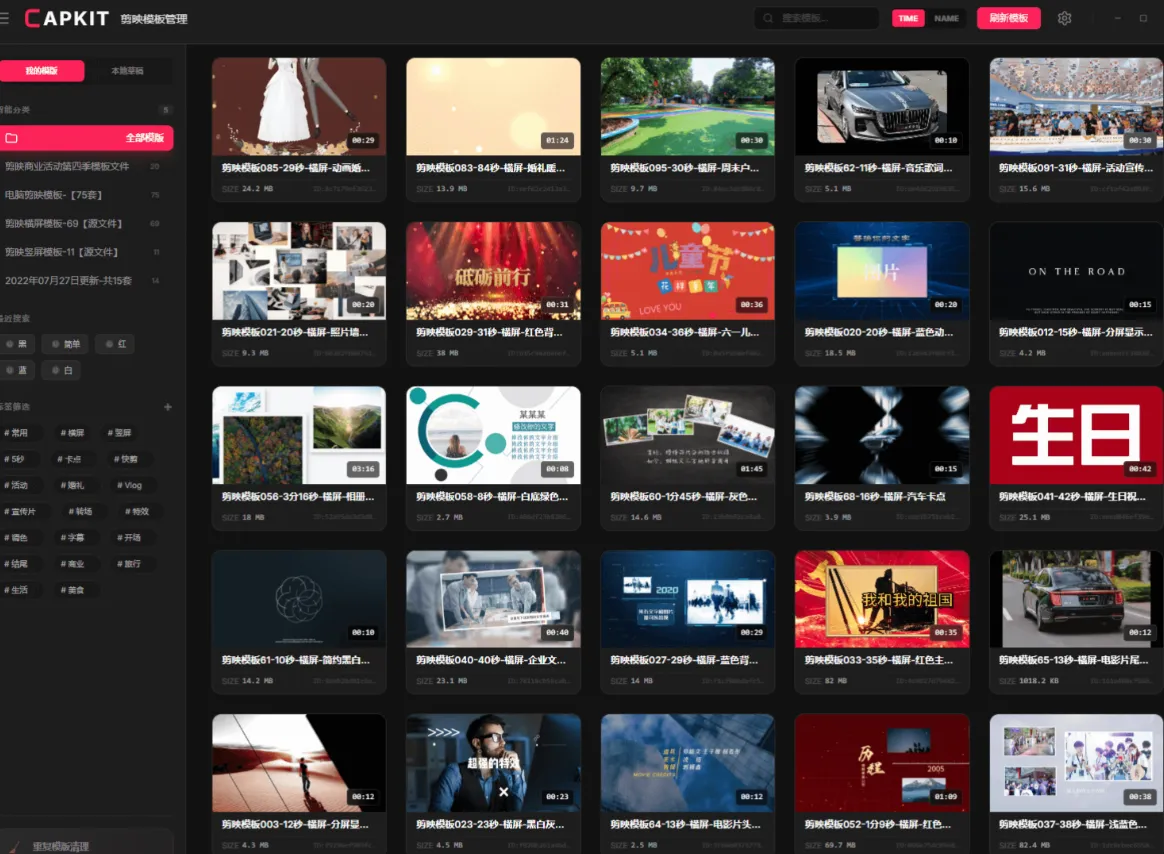The image size is (1164, 854).
Task: Switch to the 我的模板 tab
Action: pos(42,71)
